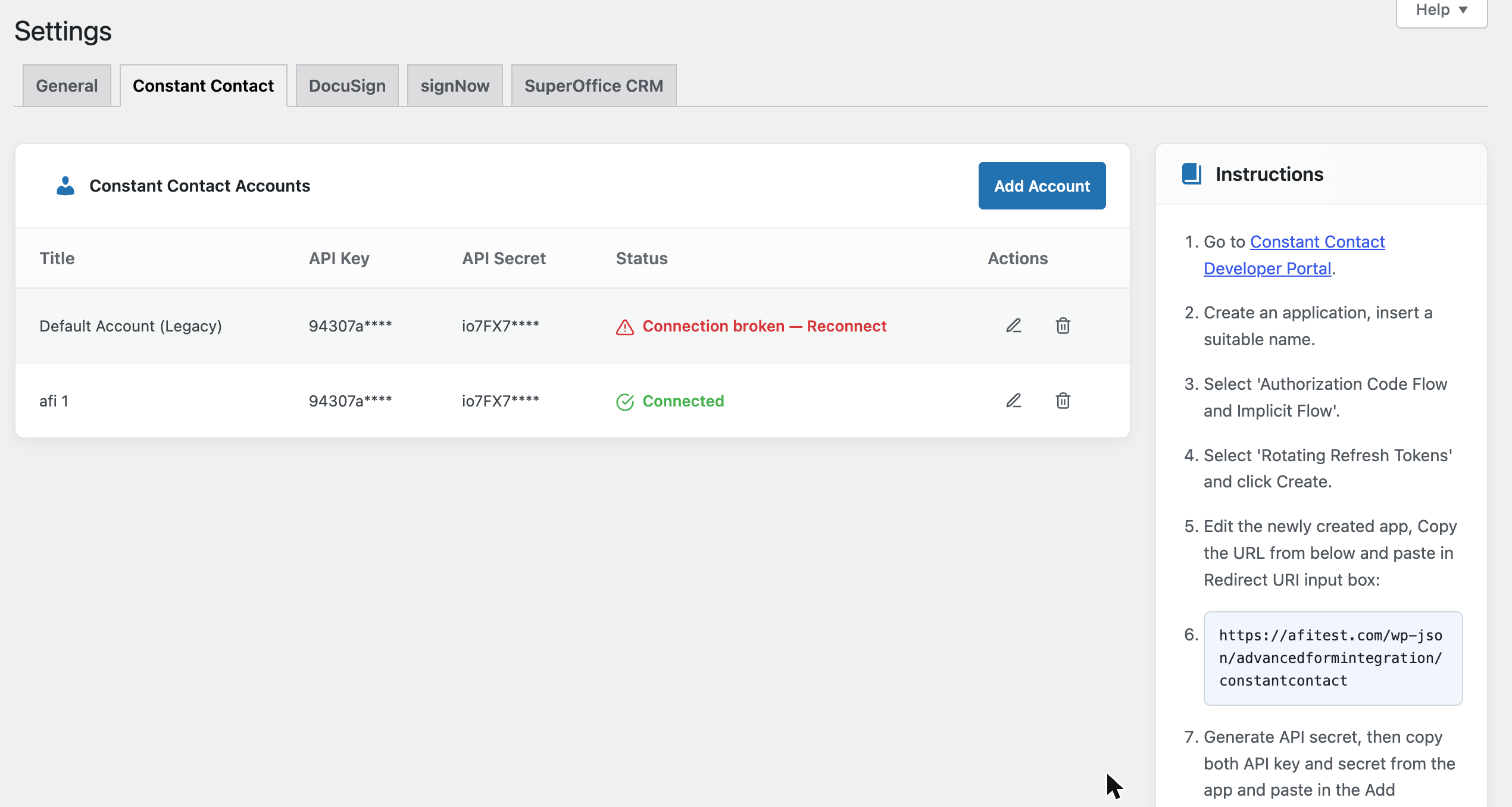
Task: Click the Add Account button
Action: [1042, 186]
